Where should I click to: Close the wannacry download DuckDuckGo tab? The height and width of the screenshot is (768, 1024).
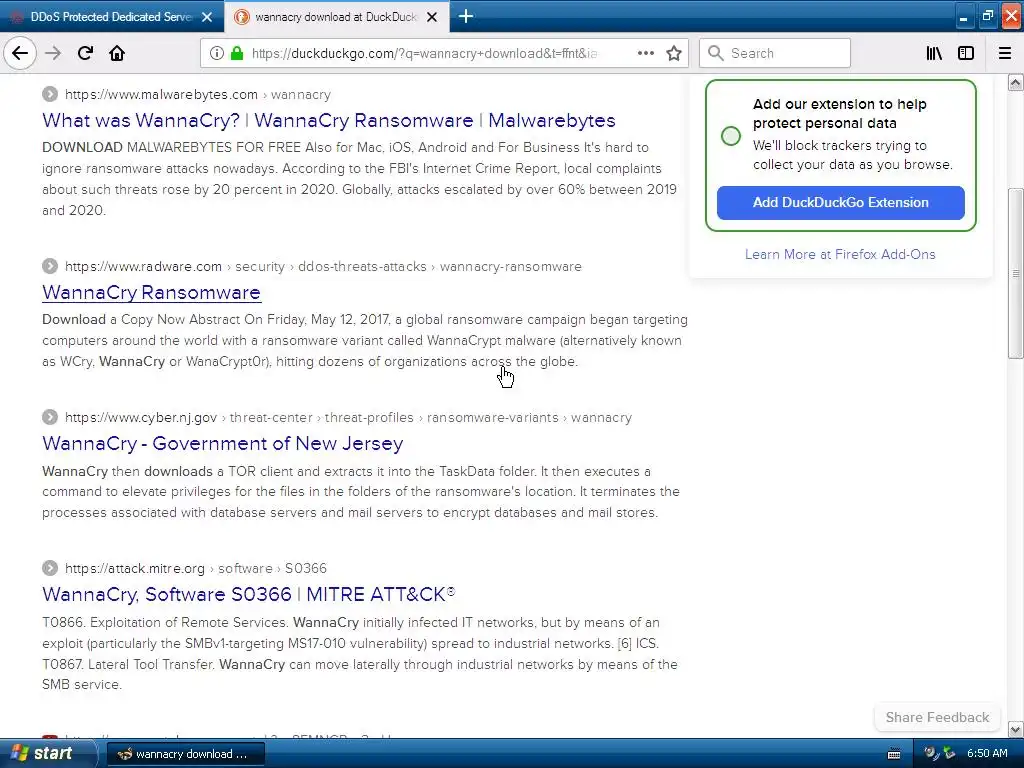coord(432,17)
